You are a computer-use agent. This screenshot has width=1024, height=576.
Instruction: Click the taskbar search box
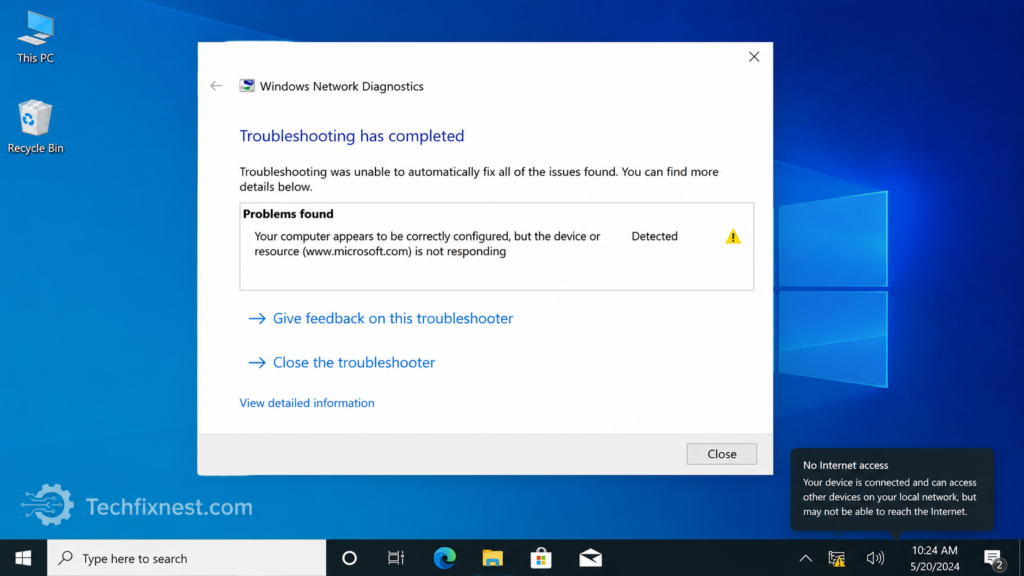187,558
